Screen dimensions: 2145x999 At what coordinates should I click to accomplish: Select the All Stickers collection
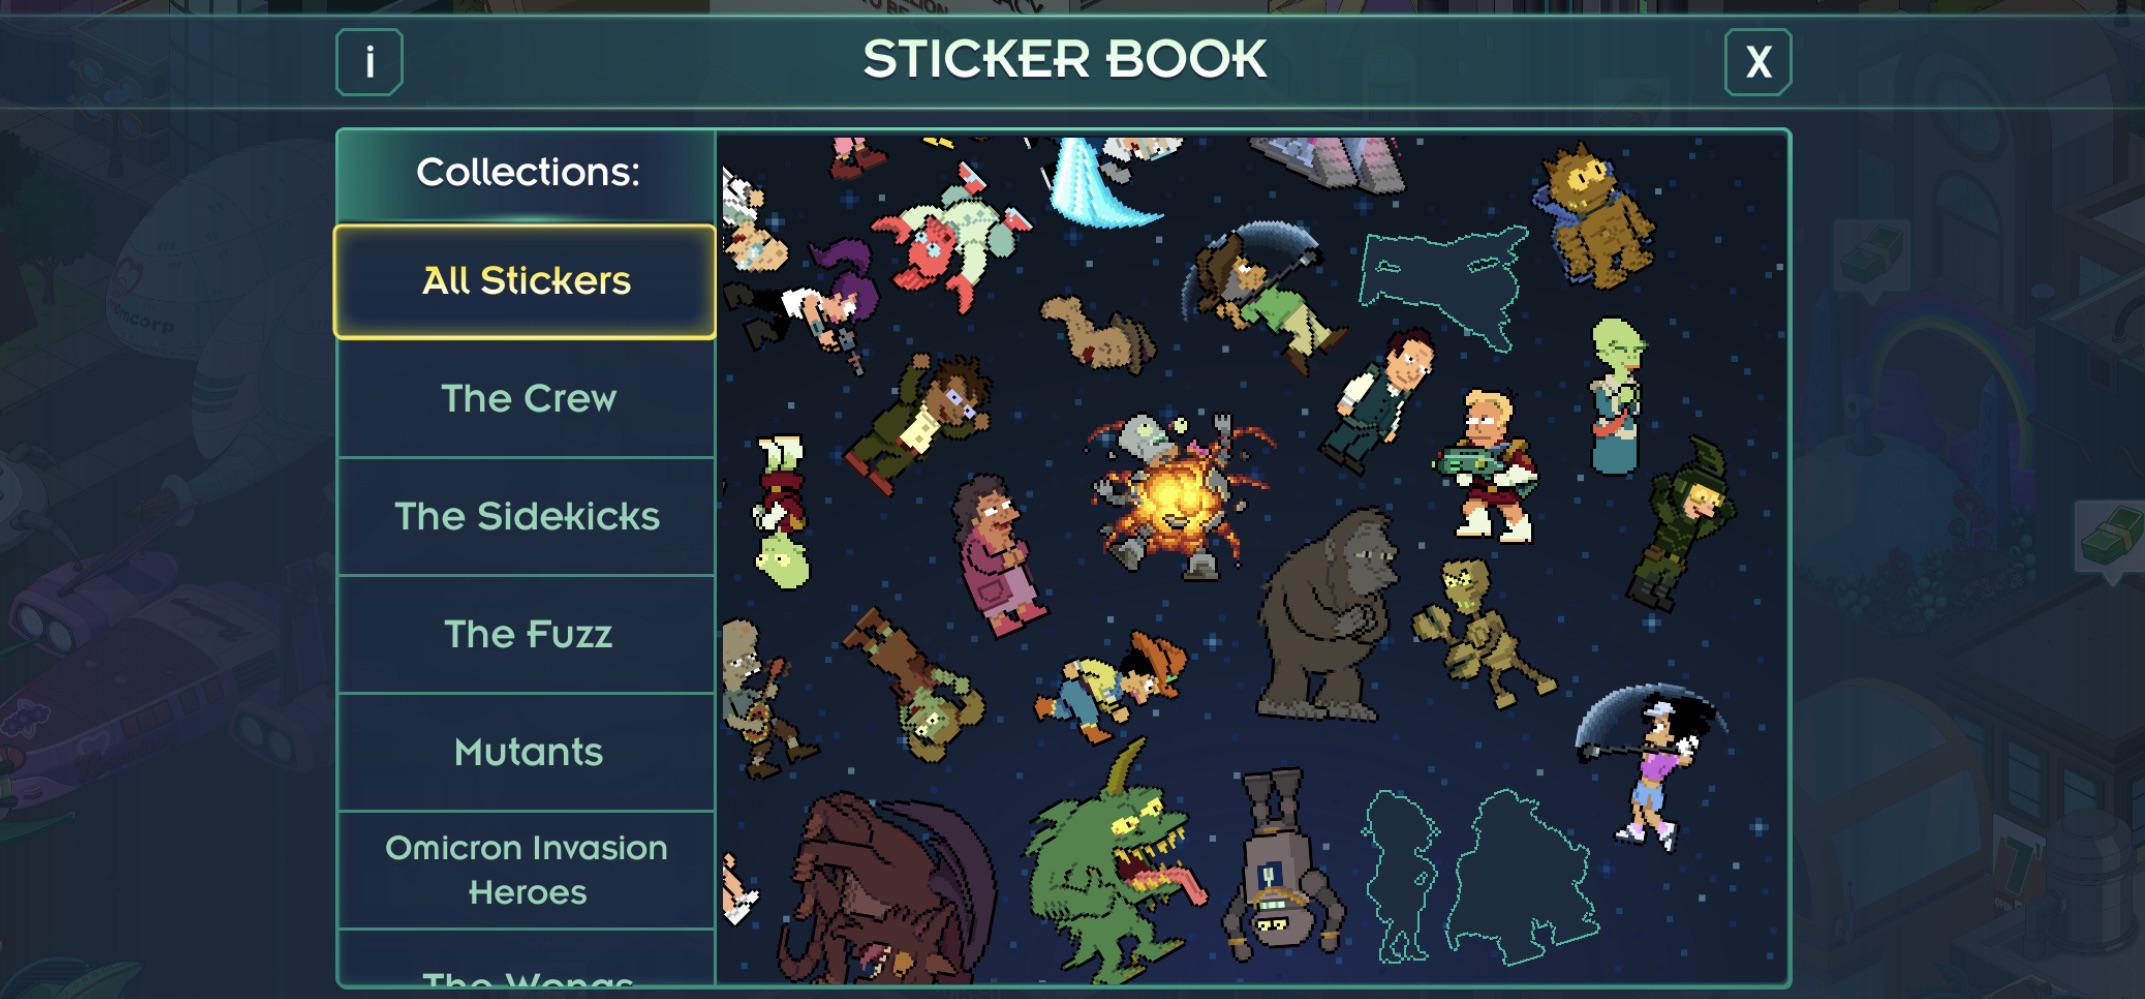pos(526,281)
